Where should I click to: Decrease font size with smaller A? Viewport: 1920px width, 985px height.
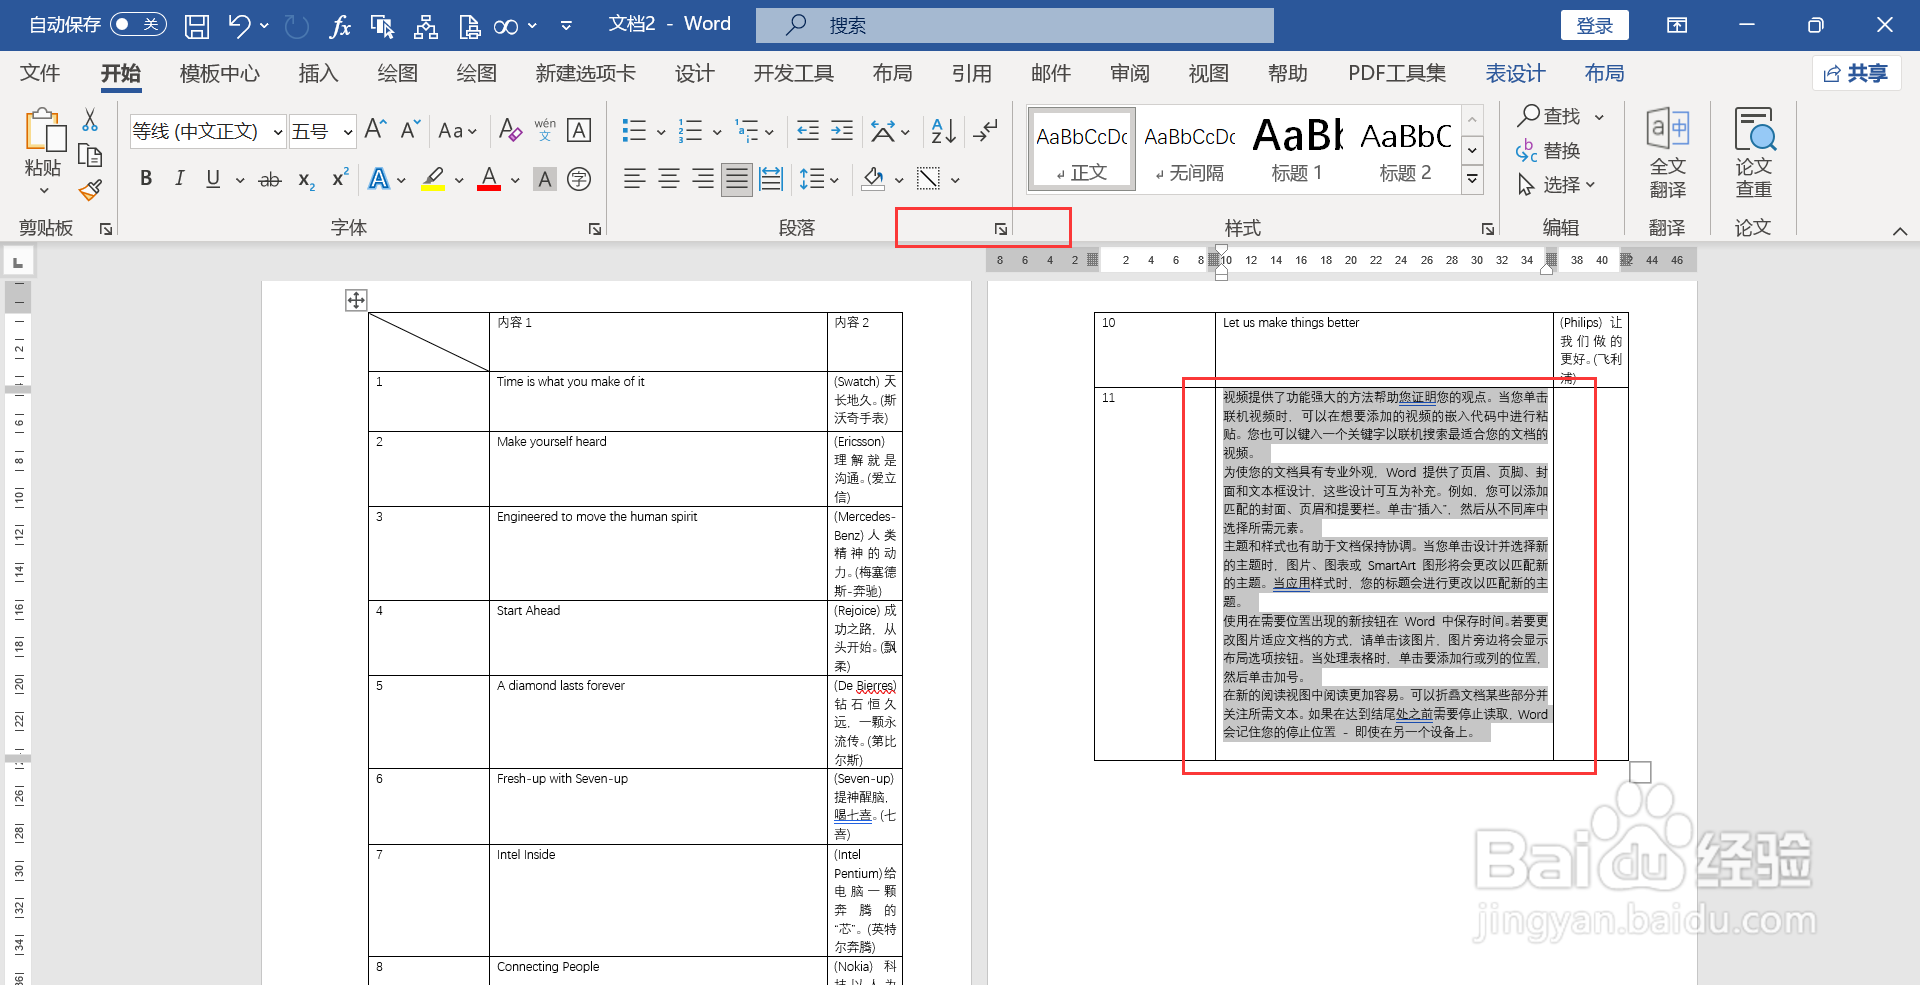(x=410, y=130)
